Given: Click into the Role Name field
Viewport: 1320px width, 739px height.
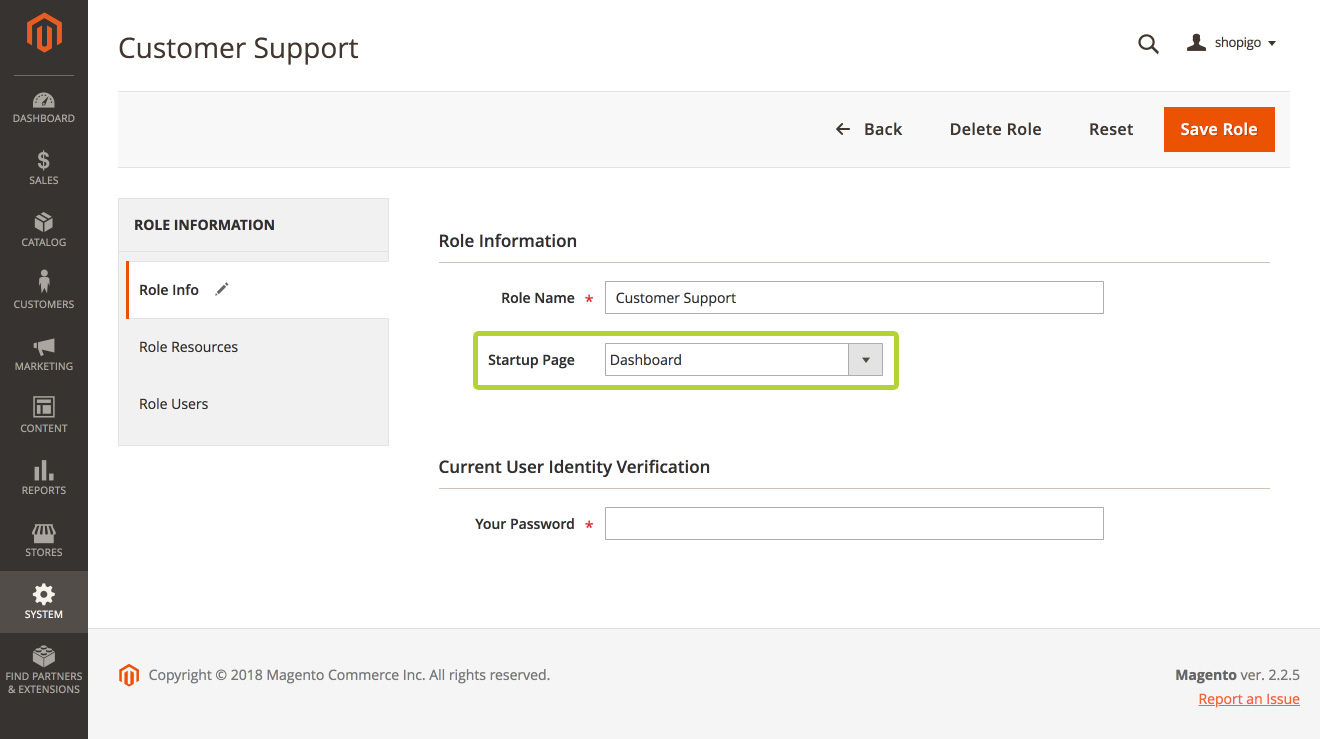Looking at the screenshot, I should (x=854, y=298).
